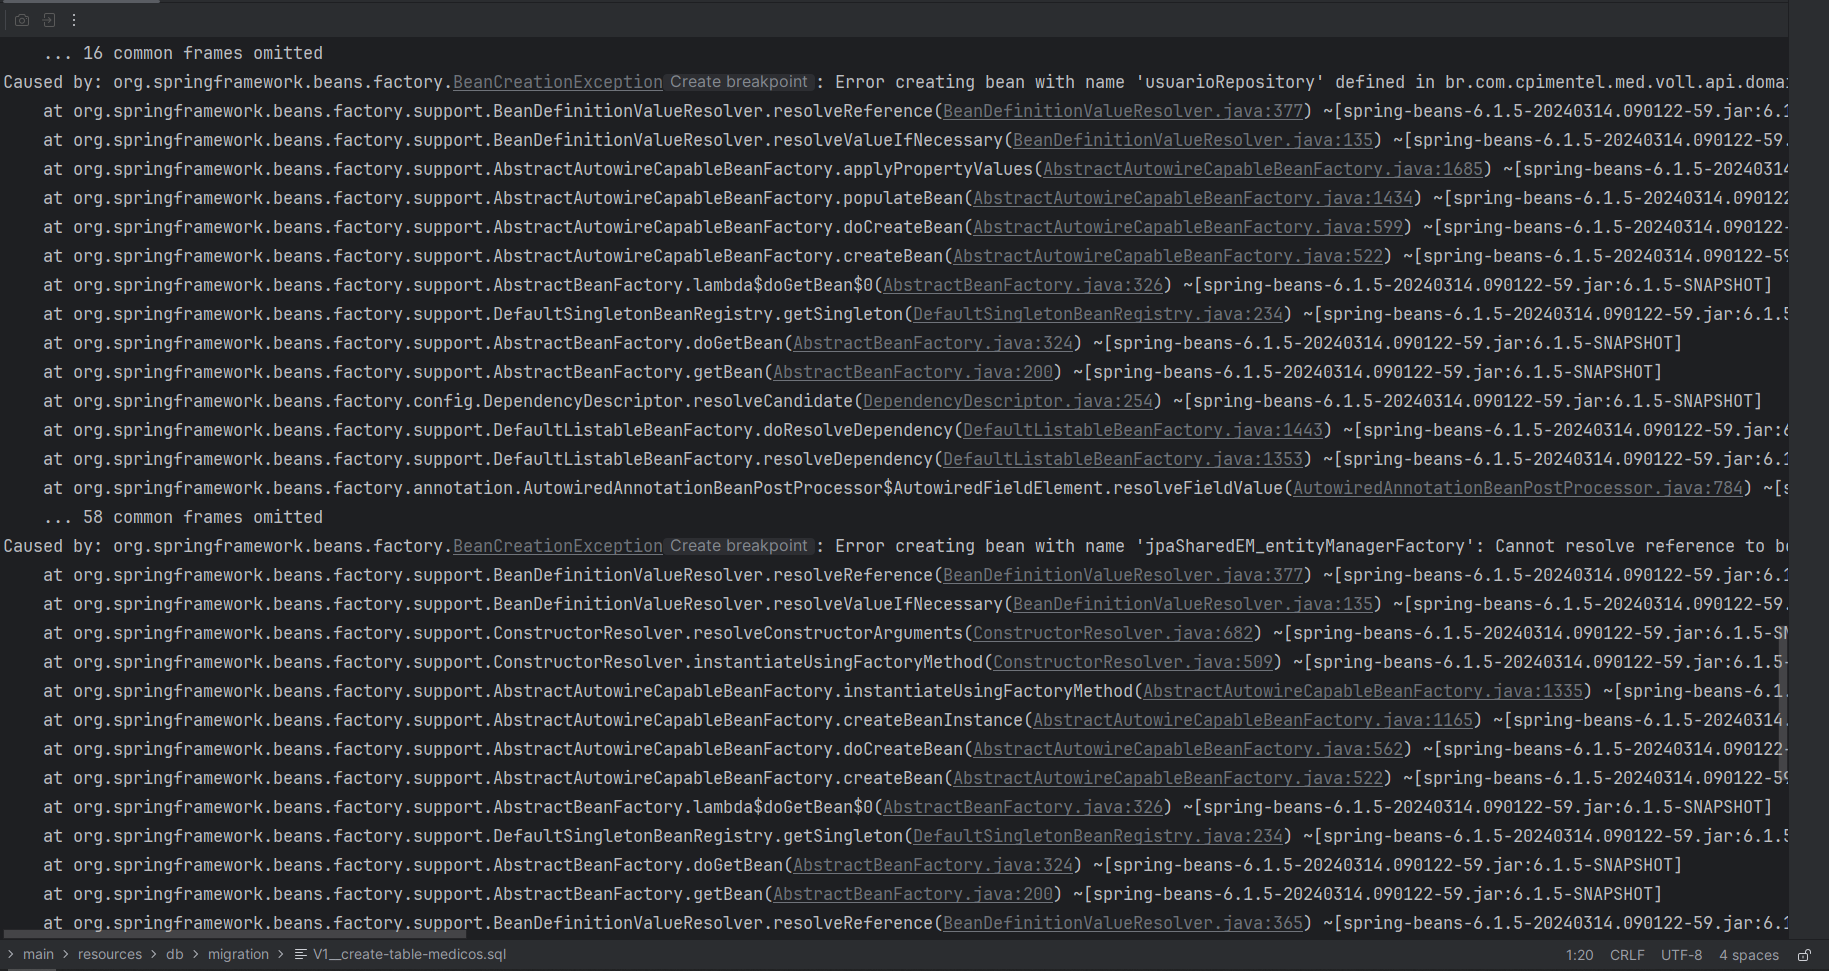Select the 'main' breadcrumb
Screen dimensions: 1829x971
tap(38, 954)
